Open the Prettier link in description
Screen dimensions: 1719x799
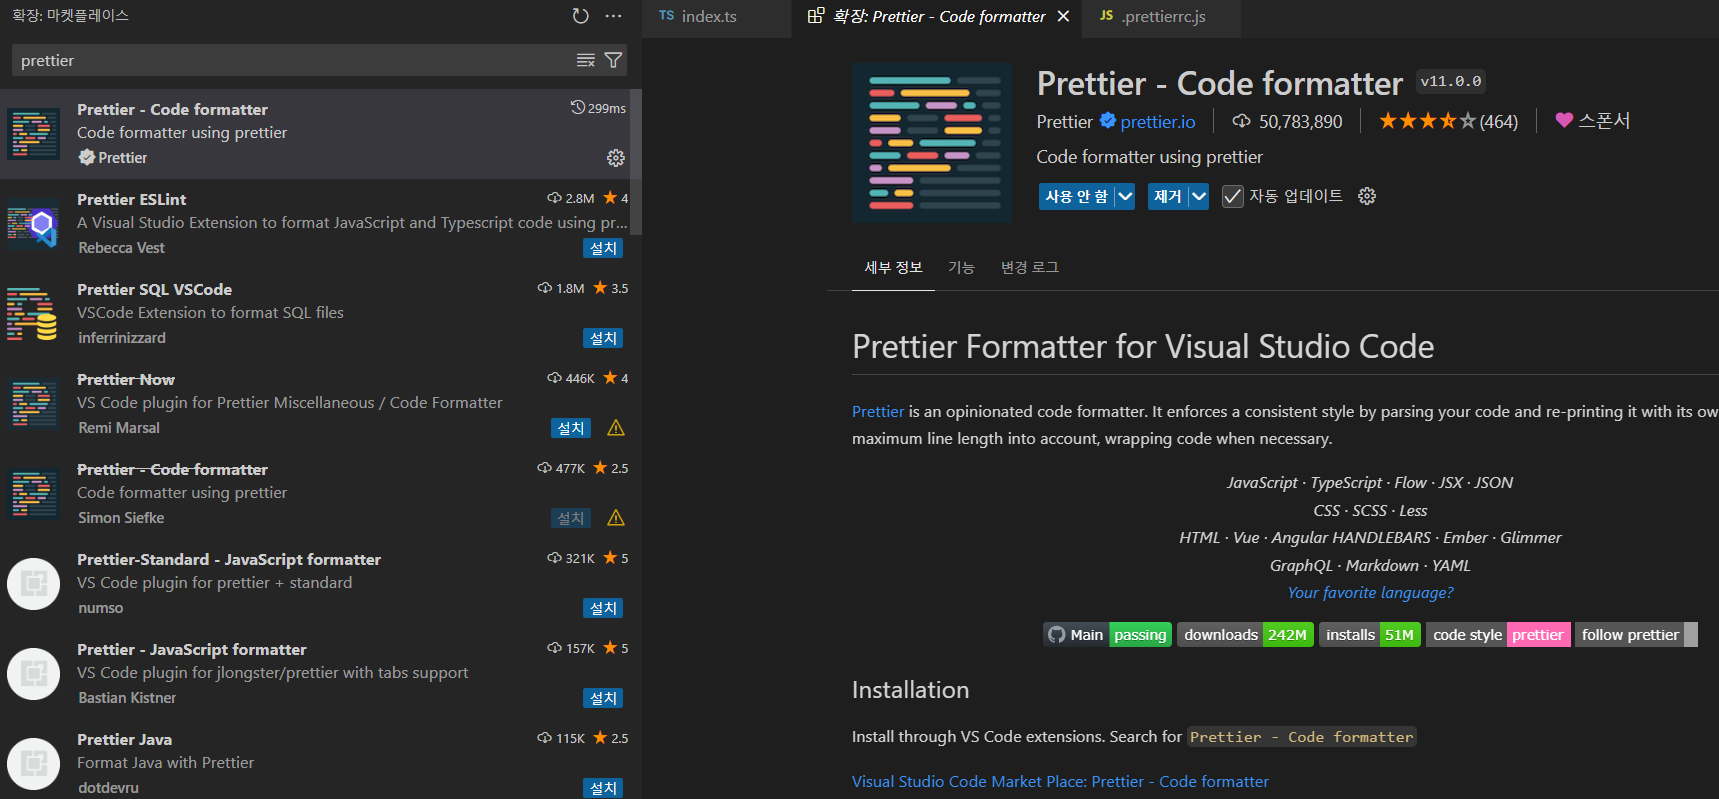878,411
